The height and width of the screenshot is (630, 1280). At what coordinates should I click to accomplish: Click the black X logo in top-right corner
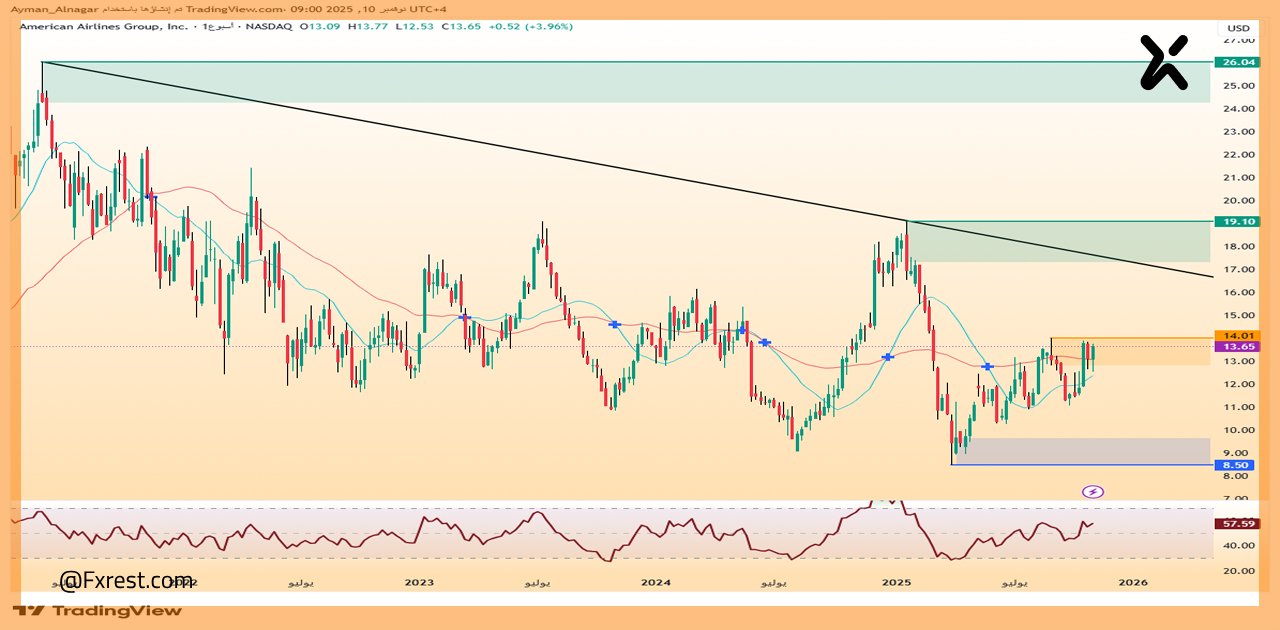1164,62
